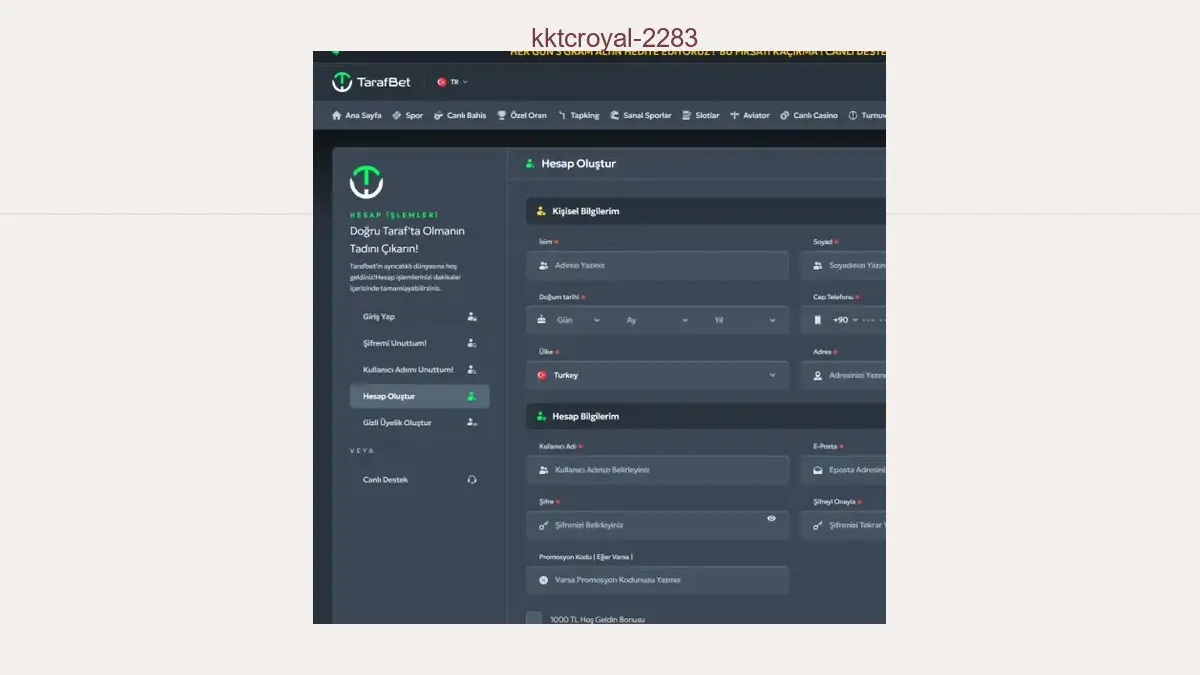Open the TR language selector

[x=453, y=82]
